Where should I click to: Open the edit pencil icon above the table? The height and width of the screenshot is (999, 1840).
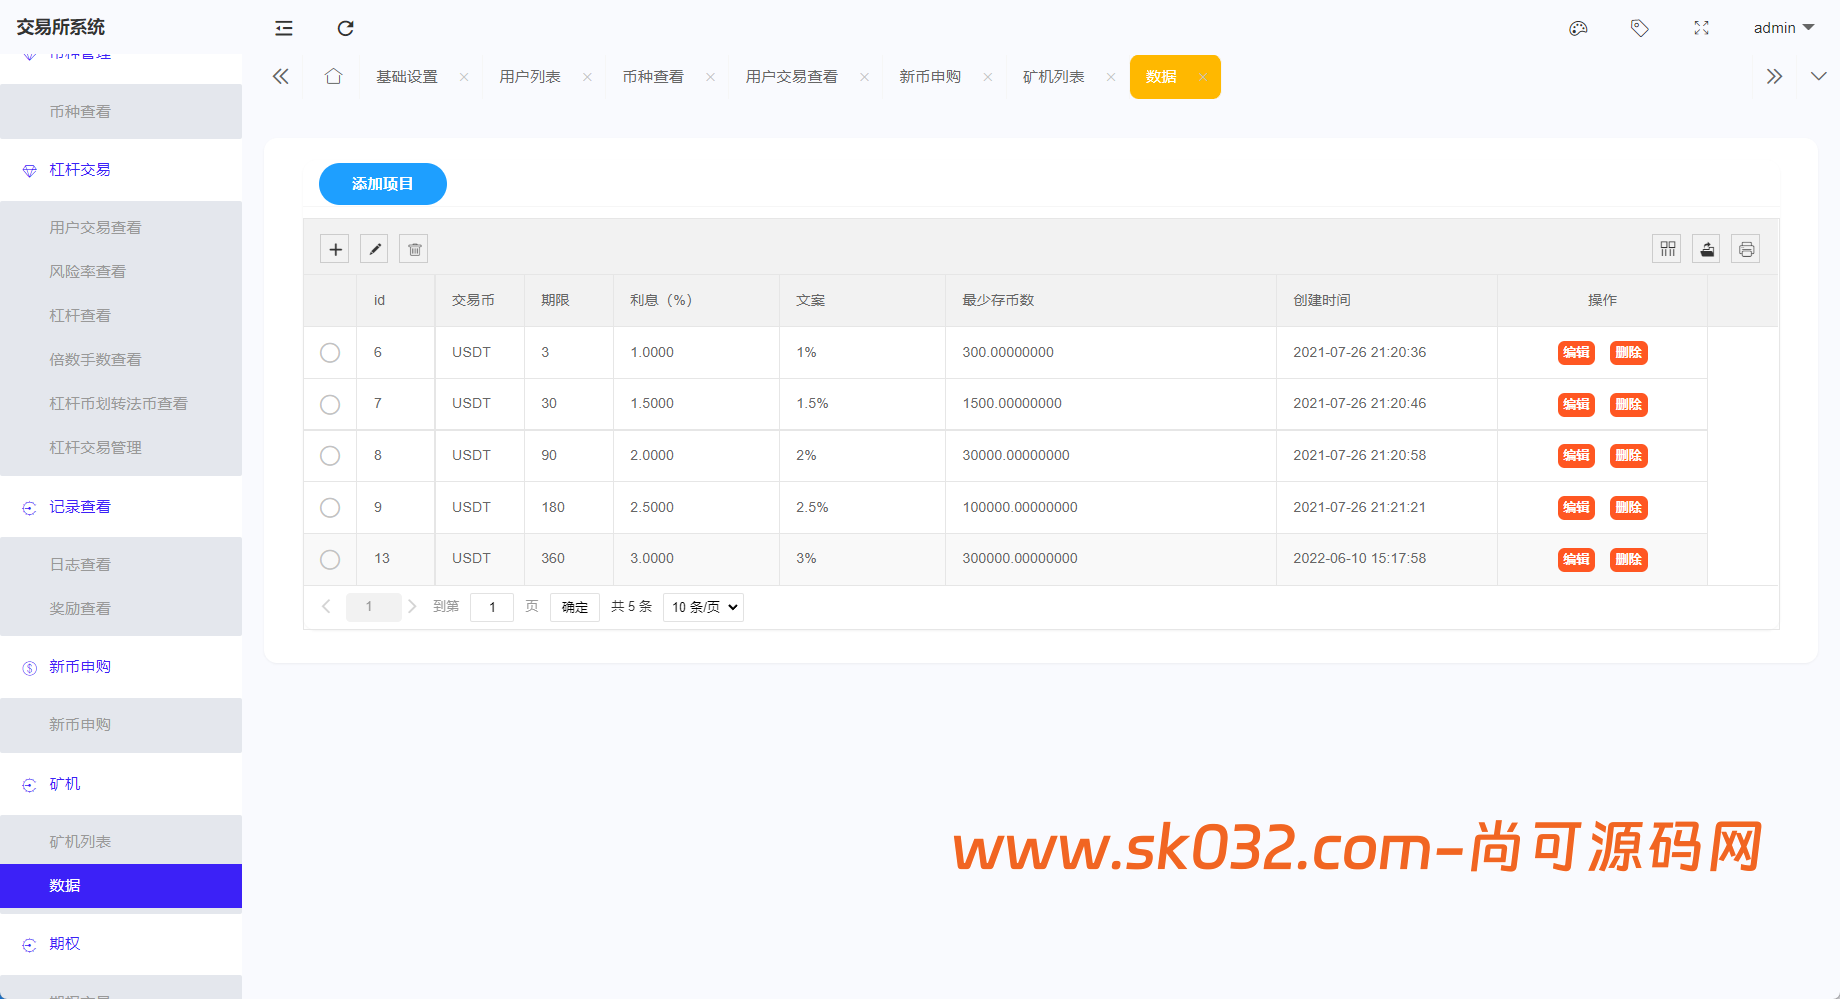[x=374, y=248]
